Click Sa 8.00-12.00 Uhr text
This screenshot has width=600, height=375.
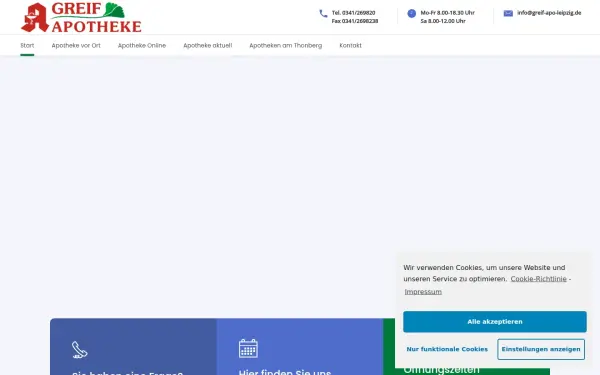(443, 21)
